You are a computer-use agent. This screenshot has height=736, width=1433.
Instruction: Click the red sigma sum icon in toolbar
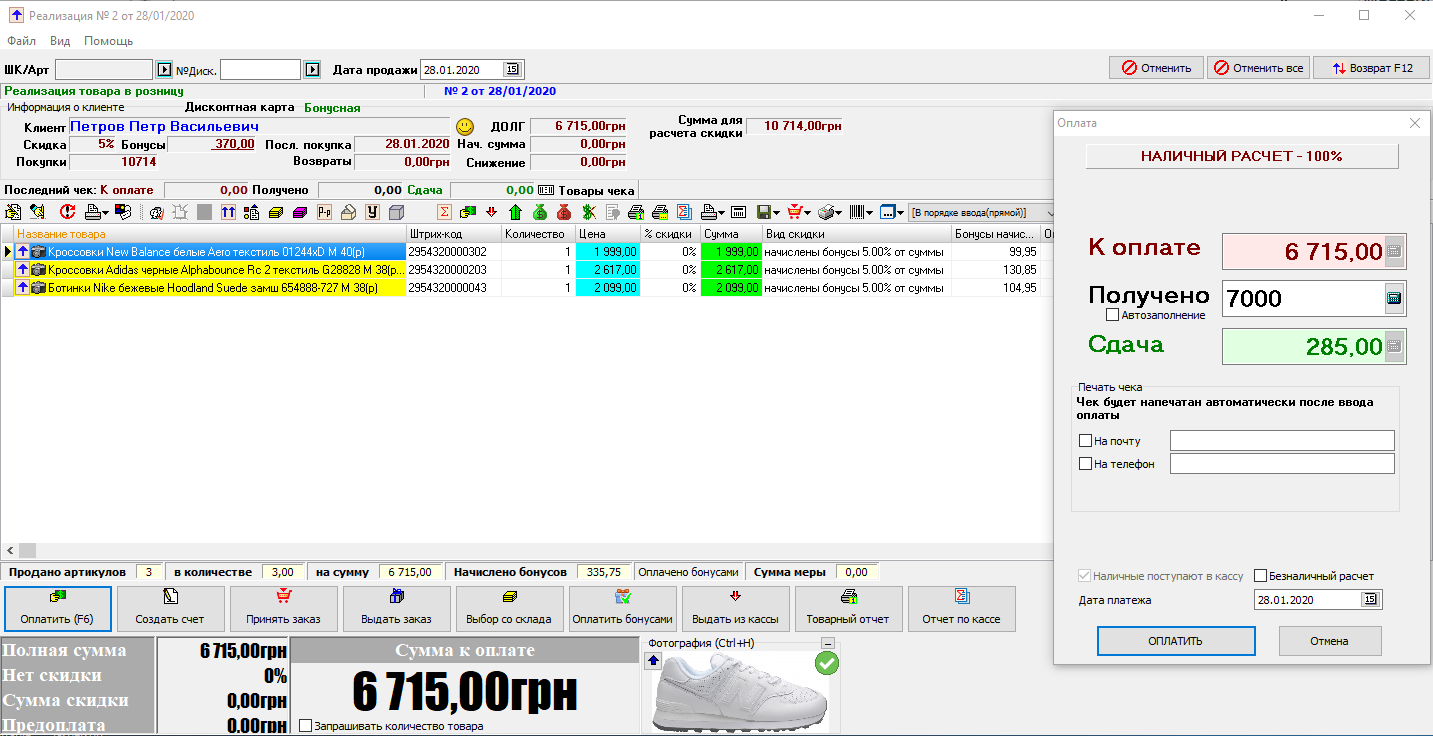[x=444, y=212]
